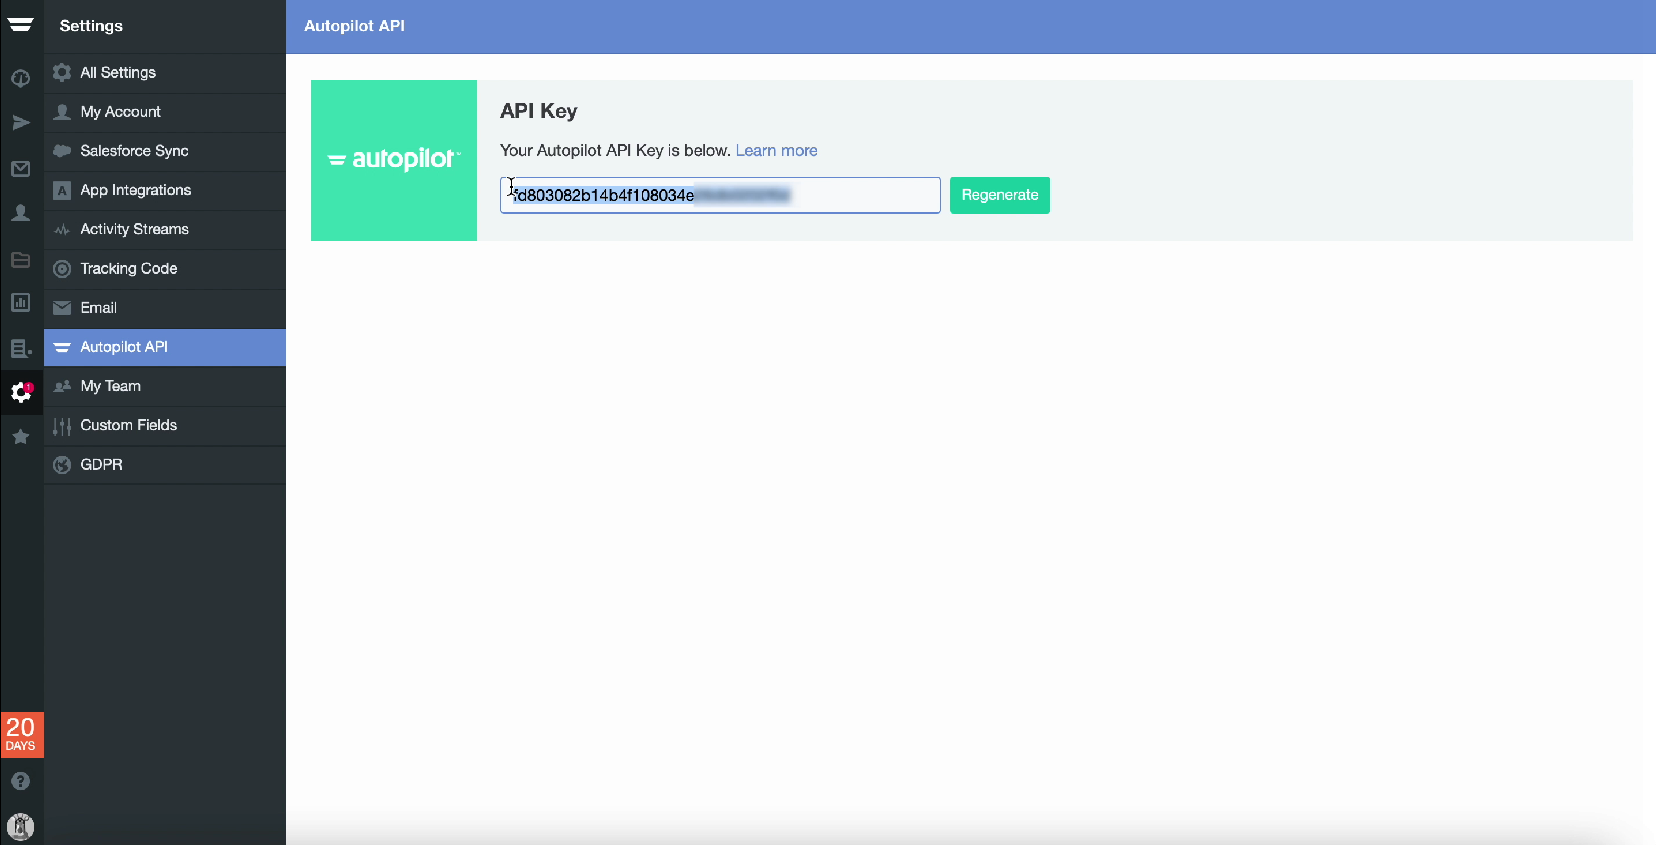Select the Autopilot API menu item
1656x845 pixels.
point(165,347)
